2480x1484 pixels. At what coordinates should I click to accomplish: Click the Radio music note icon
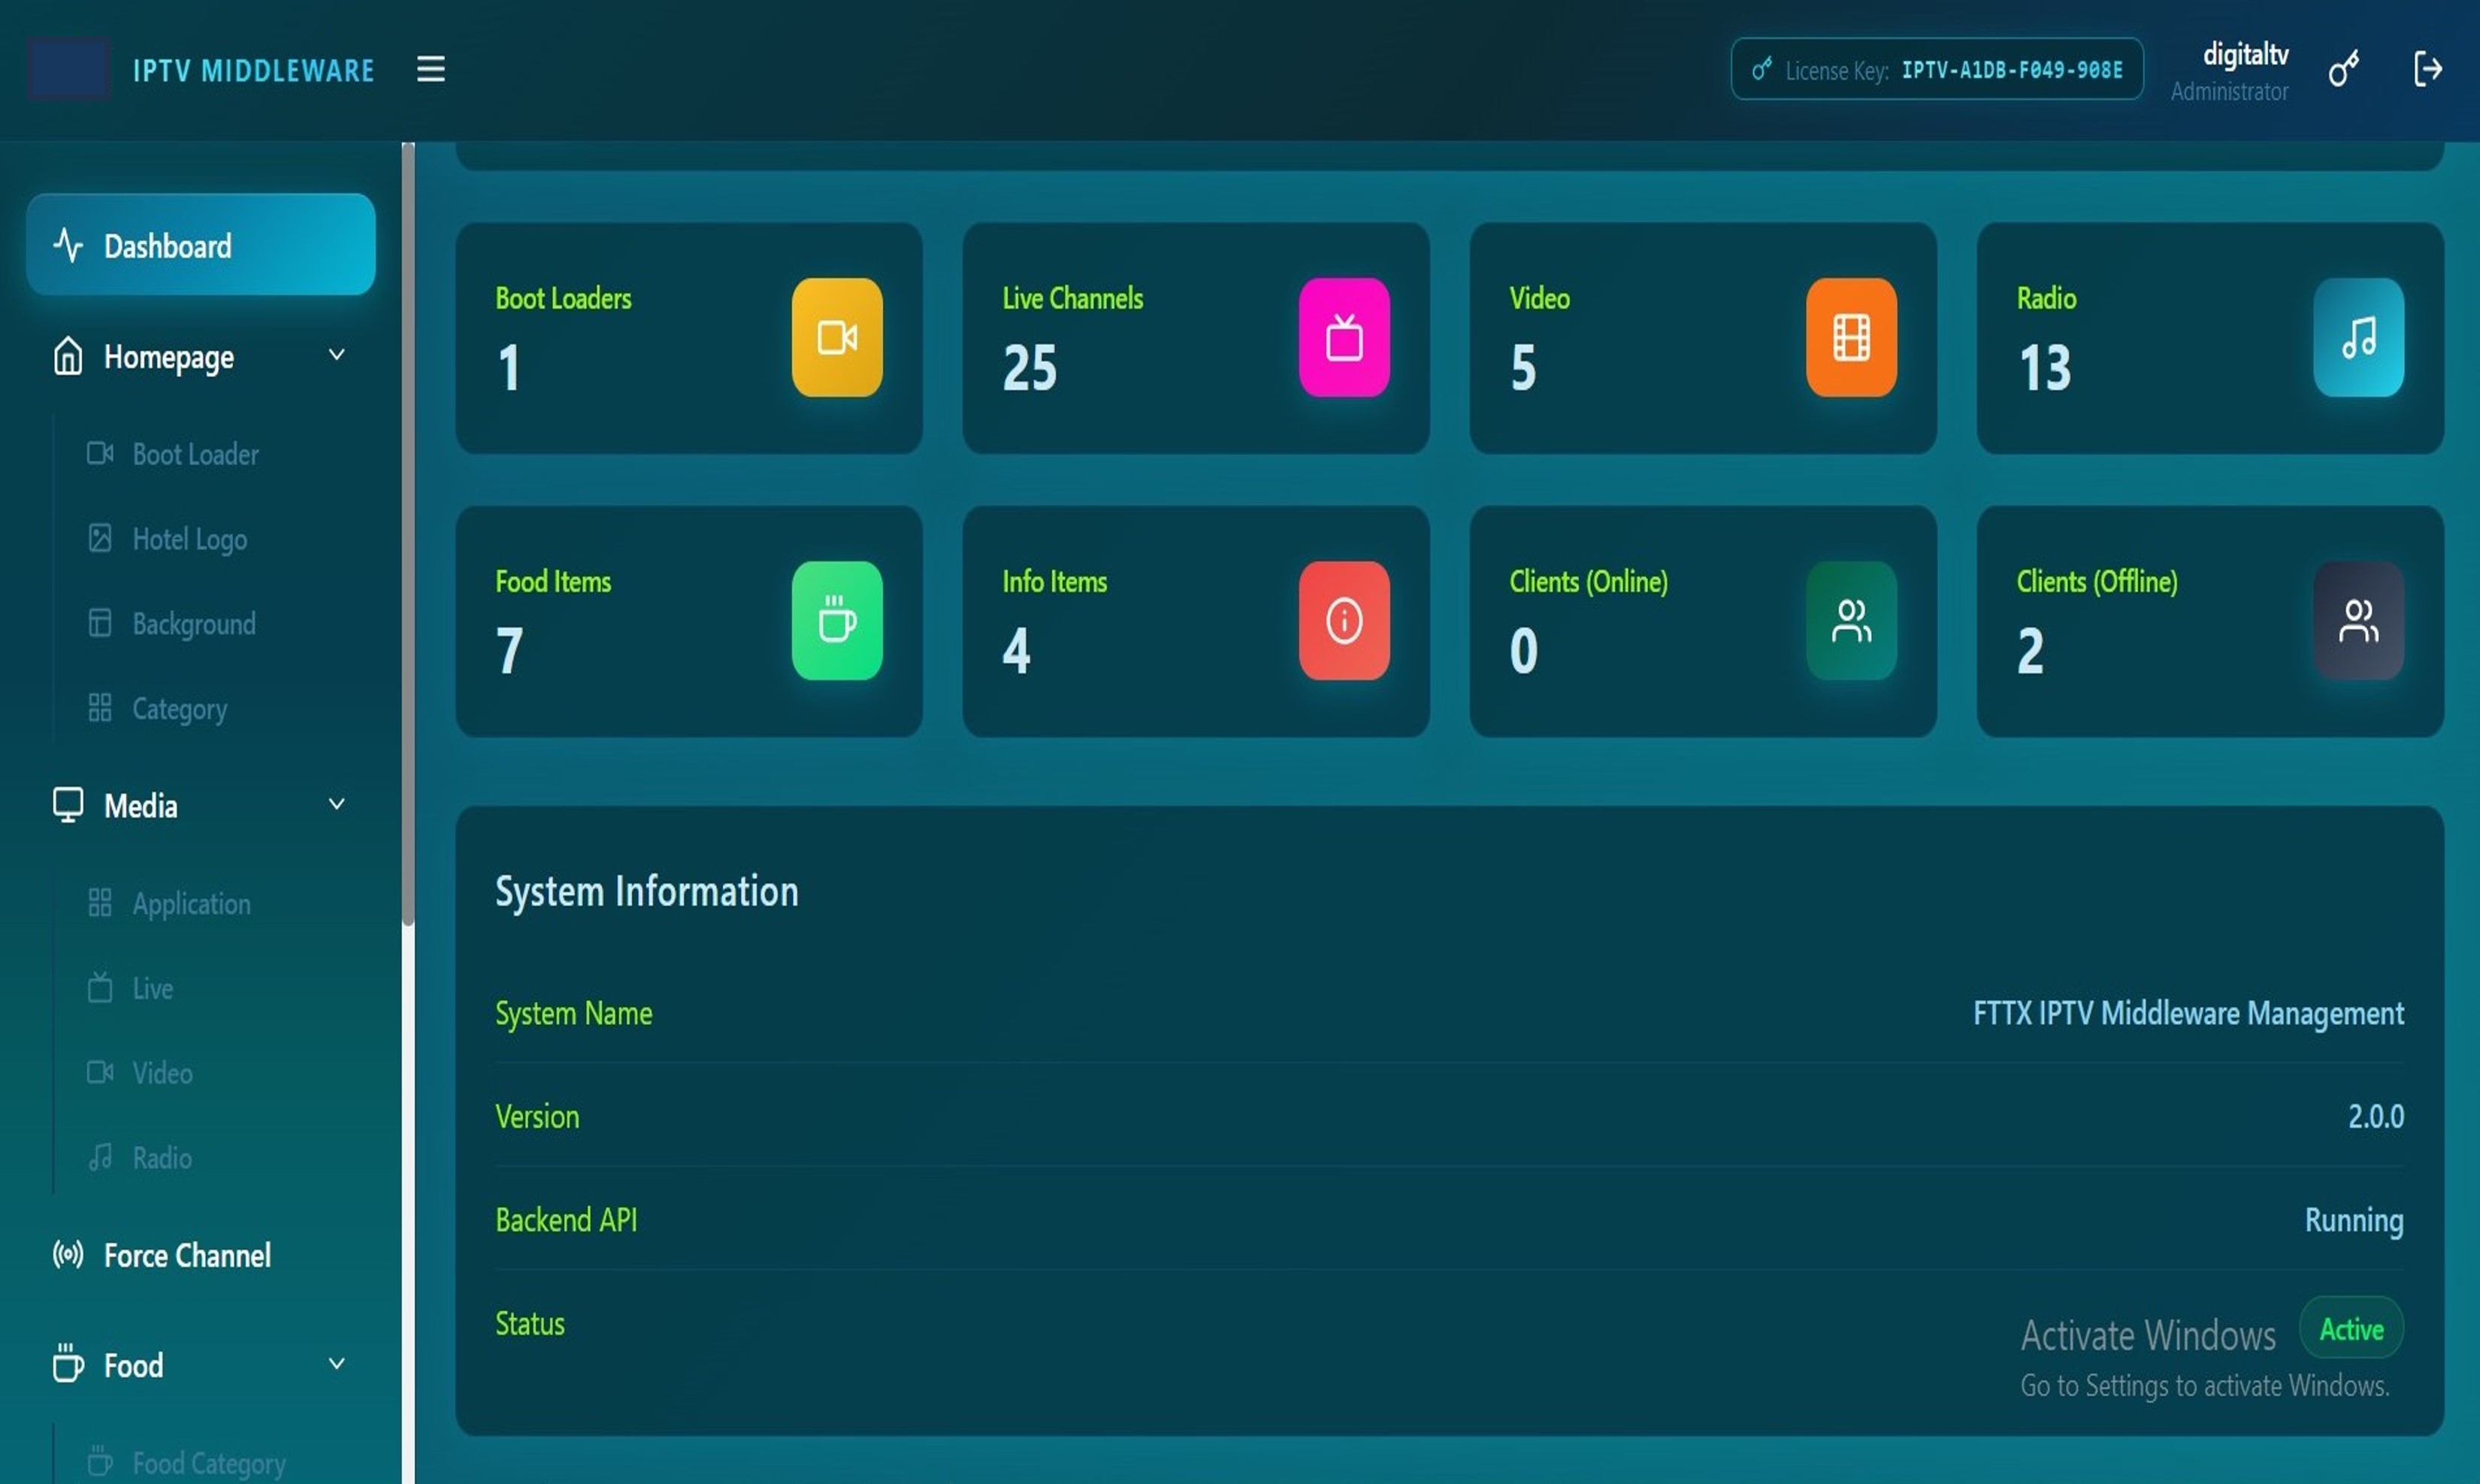[2358, 337]
